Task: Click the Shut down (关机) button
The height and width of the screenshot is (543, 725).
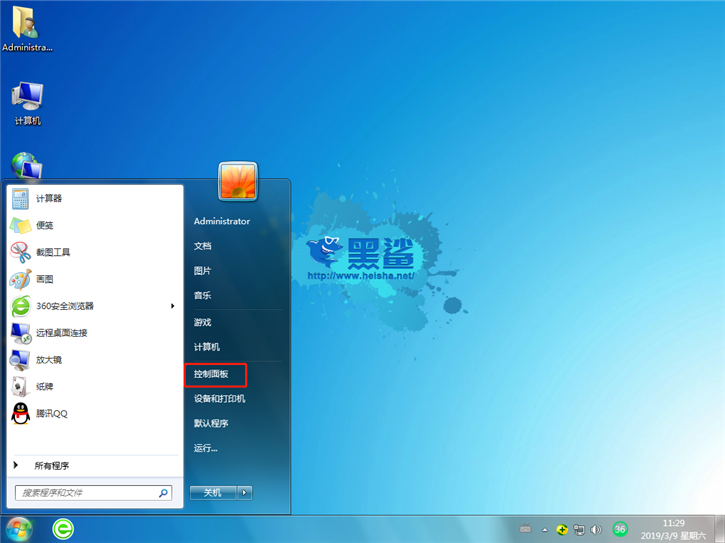Action: pyautogui.click(x=212, y=492)
